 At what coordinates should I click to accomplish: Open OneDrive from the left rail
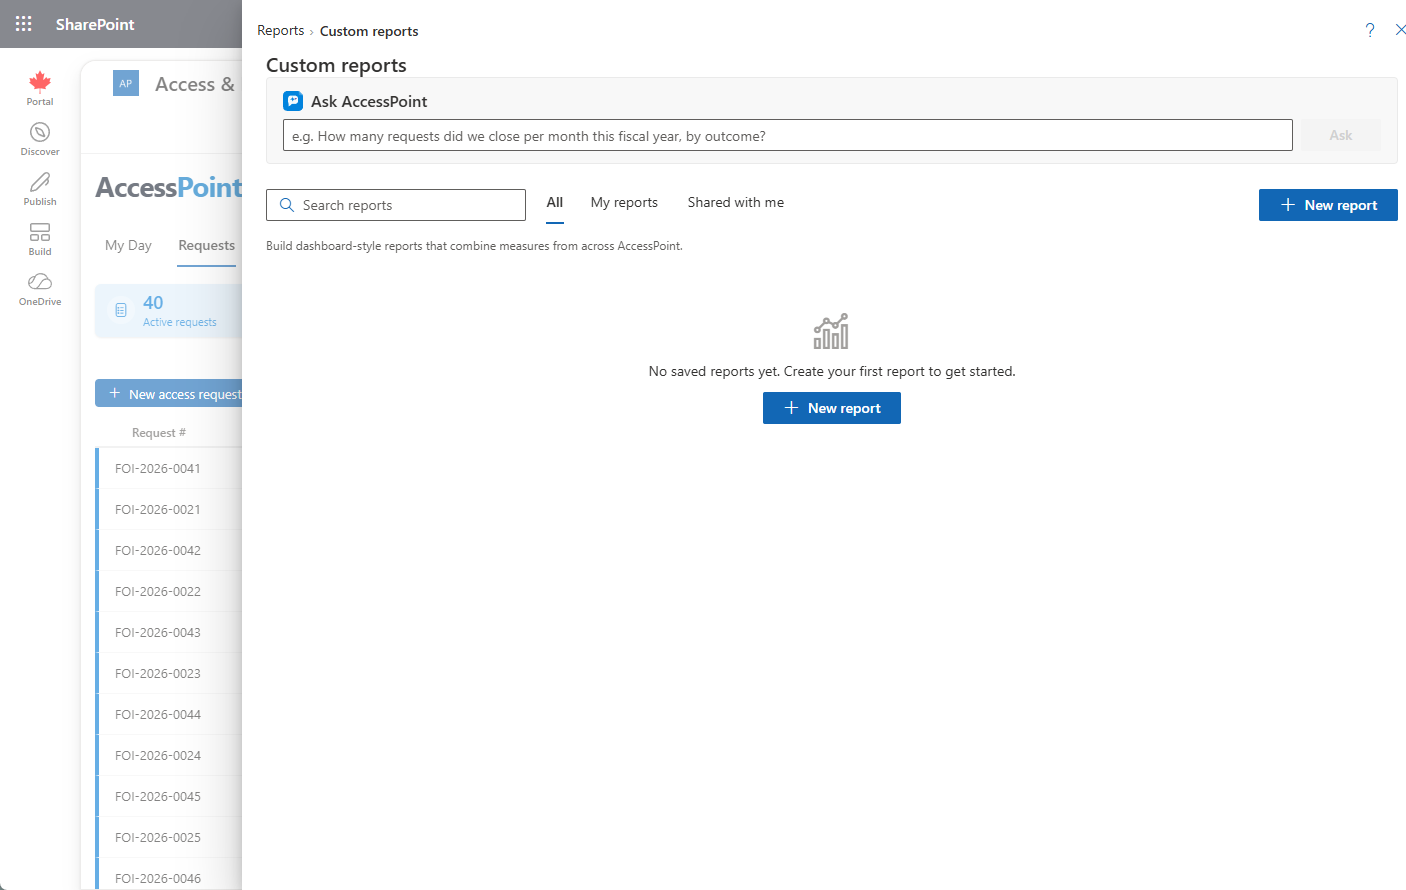pos(40,288)
